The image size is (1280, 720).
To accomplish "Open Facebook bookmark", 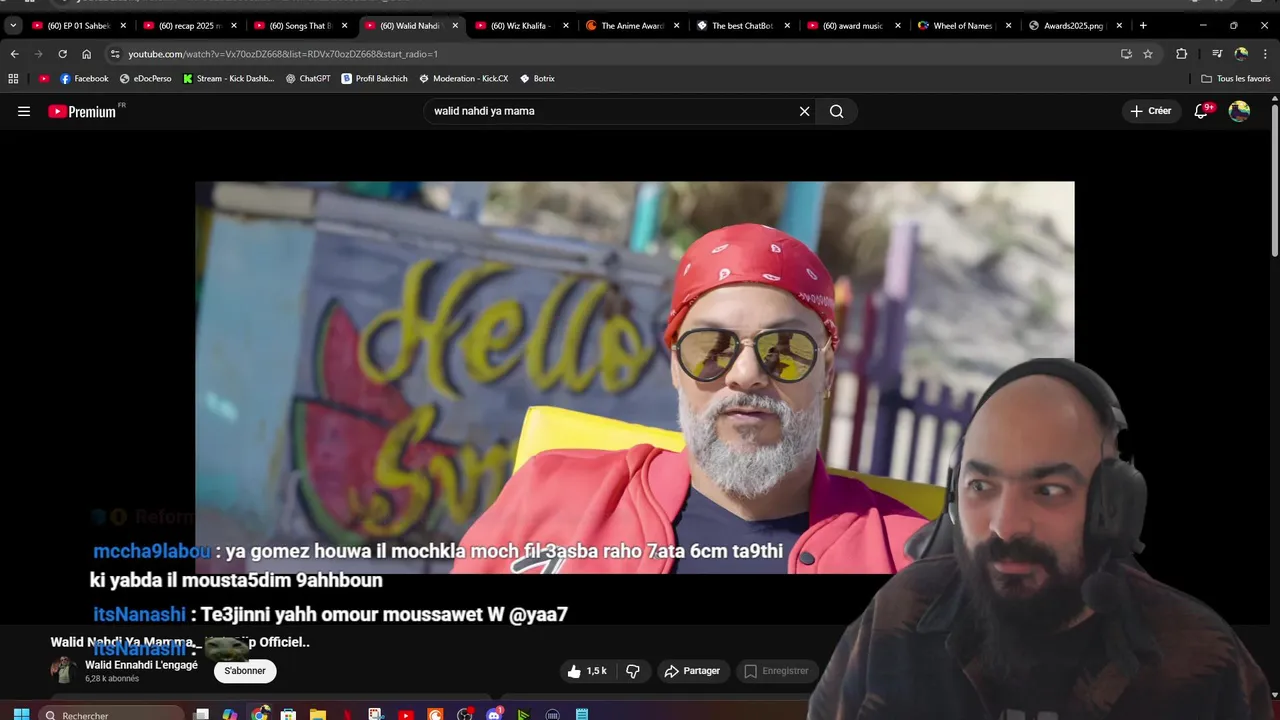I will point(84,78).
